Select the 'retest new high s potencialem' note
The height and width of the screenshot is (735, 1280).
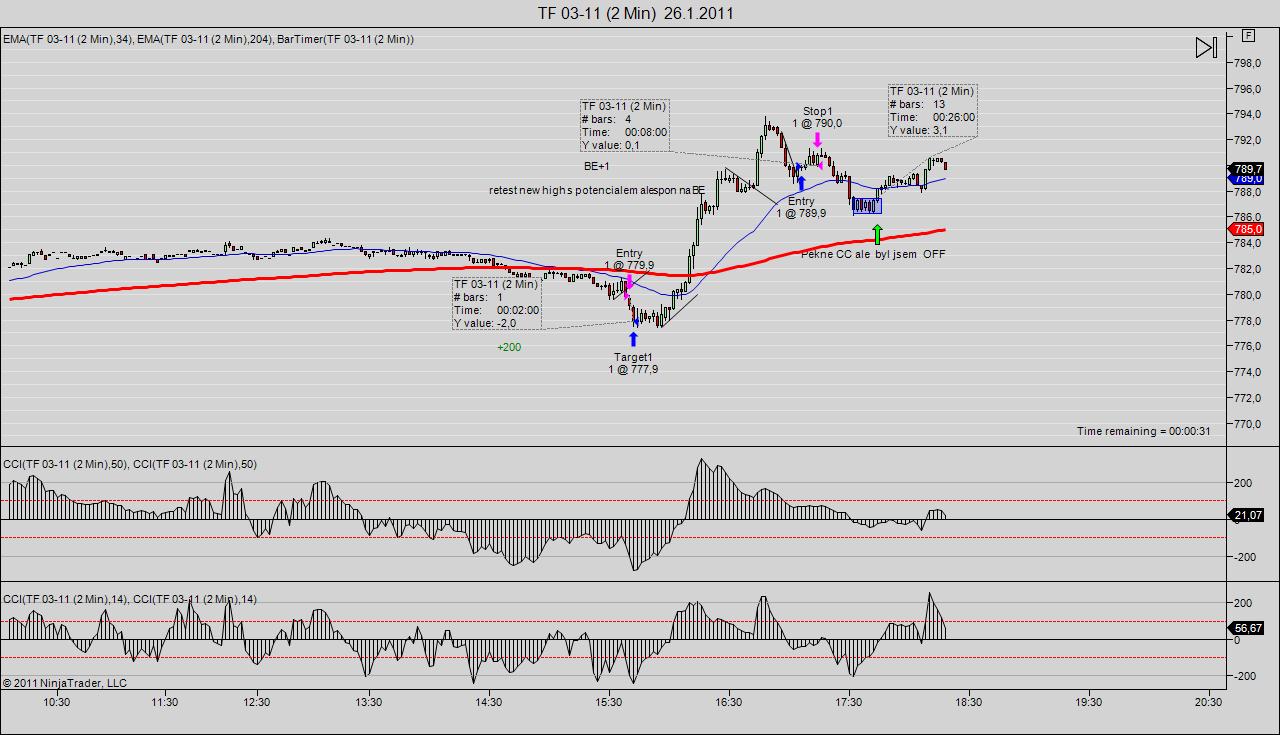point(597,190)
